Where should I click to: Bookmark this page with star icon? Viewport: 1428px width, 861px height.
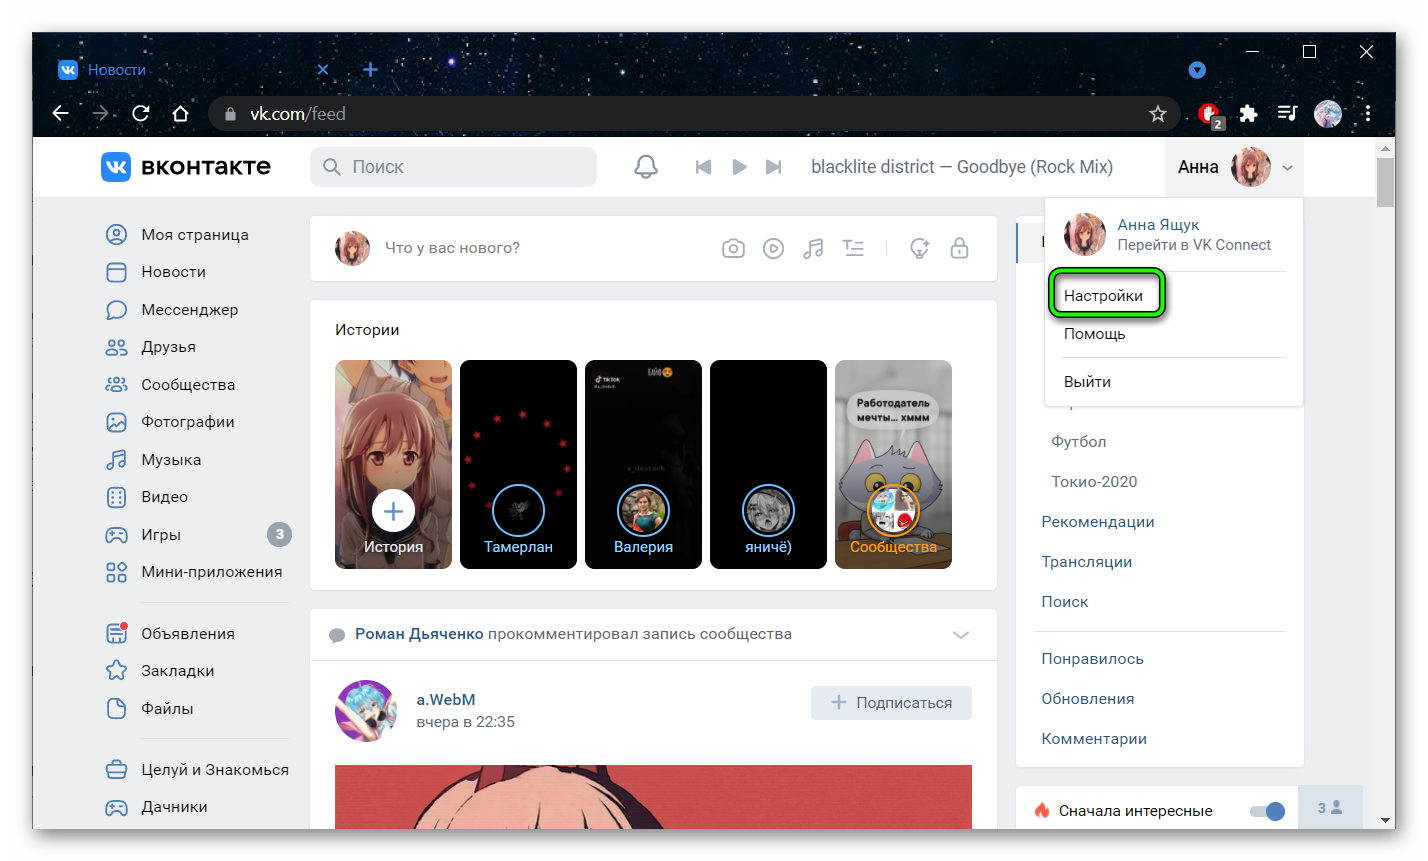click(x=1158, y=114)
